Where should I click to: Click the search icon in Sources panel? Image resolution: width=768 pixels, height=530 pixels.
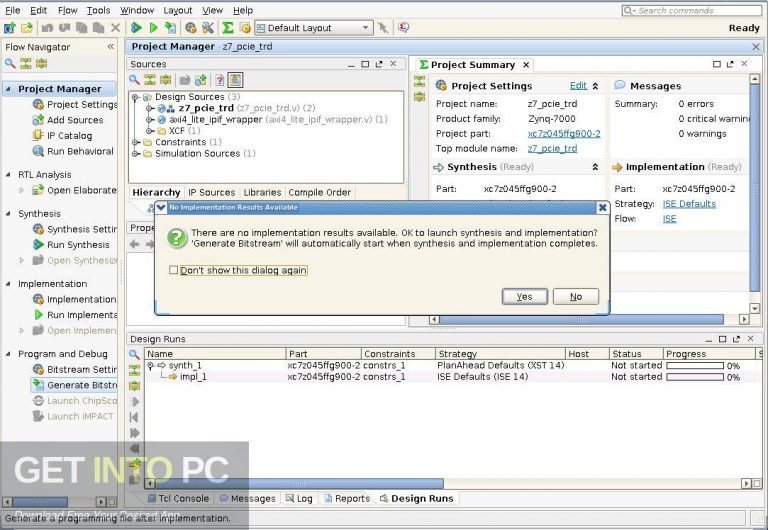(x=134, y=80)
